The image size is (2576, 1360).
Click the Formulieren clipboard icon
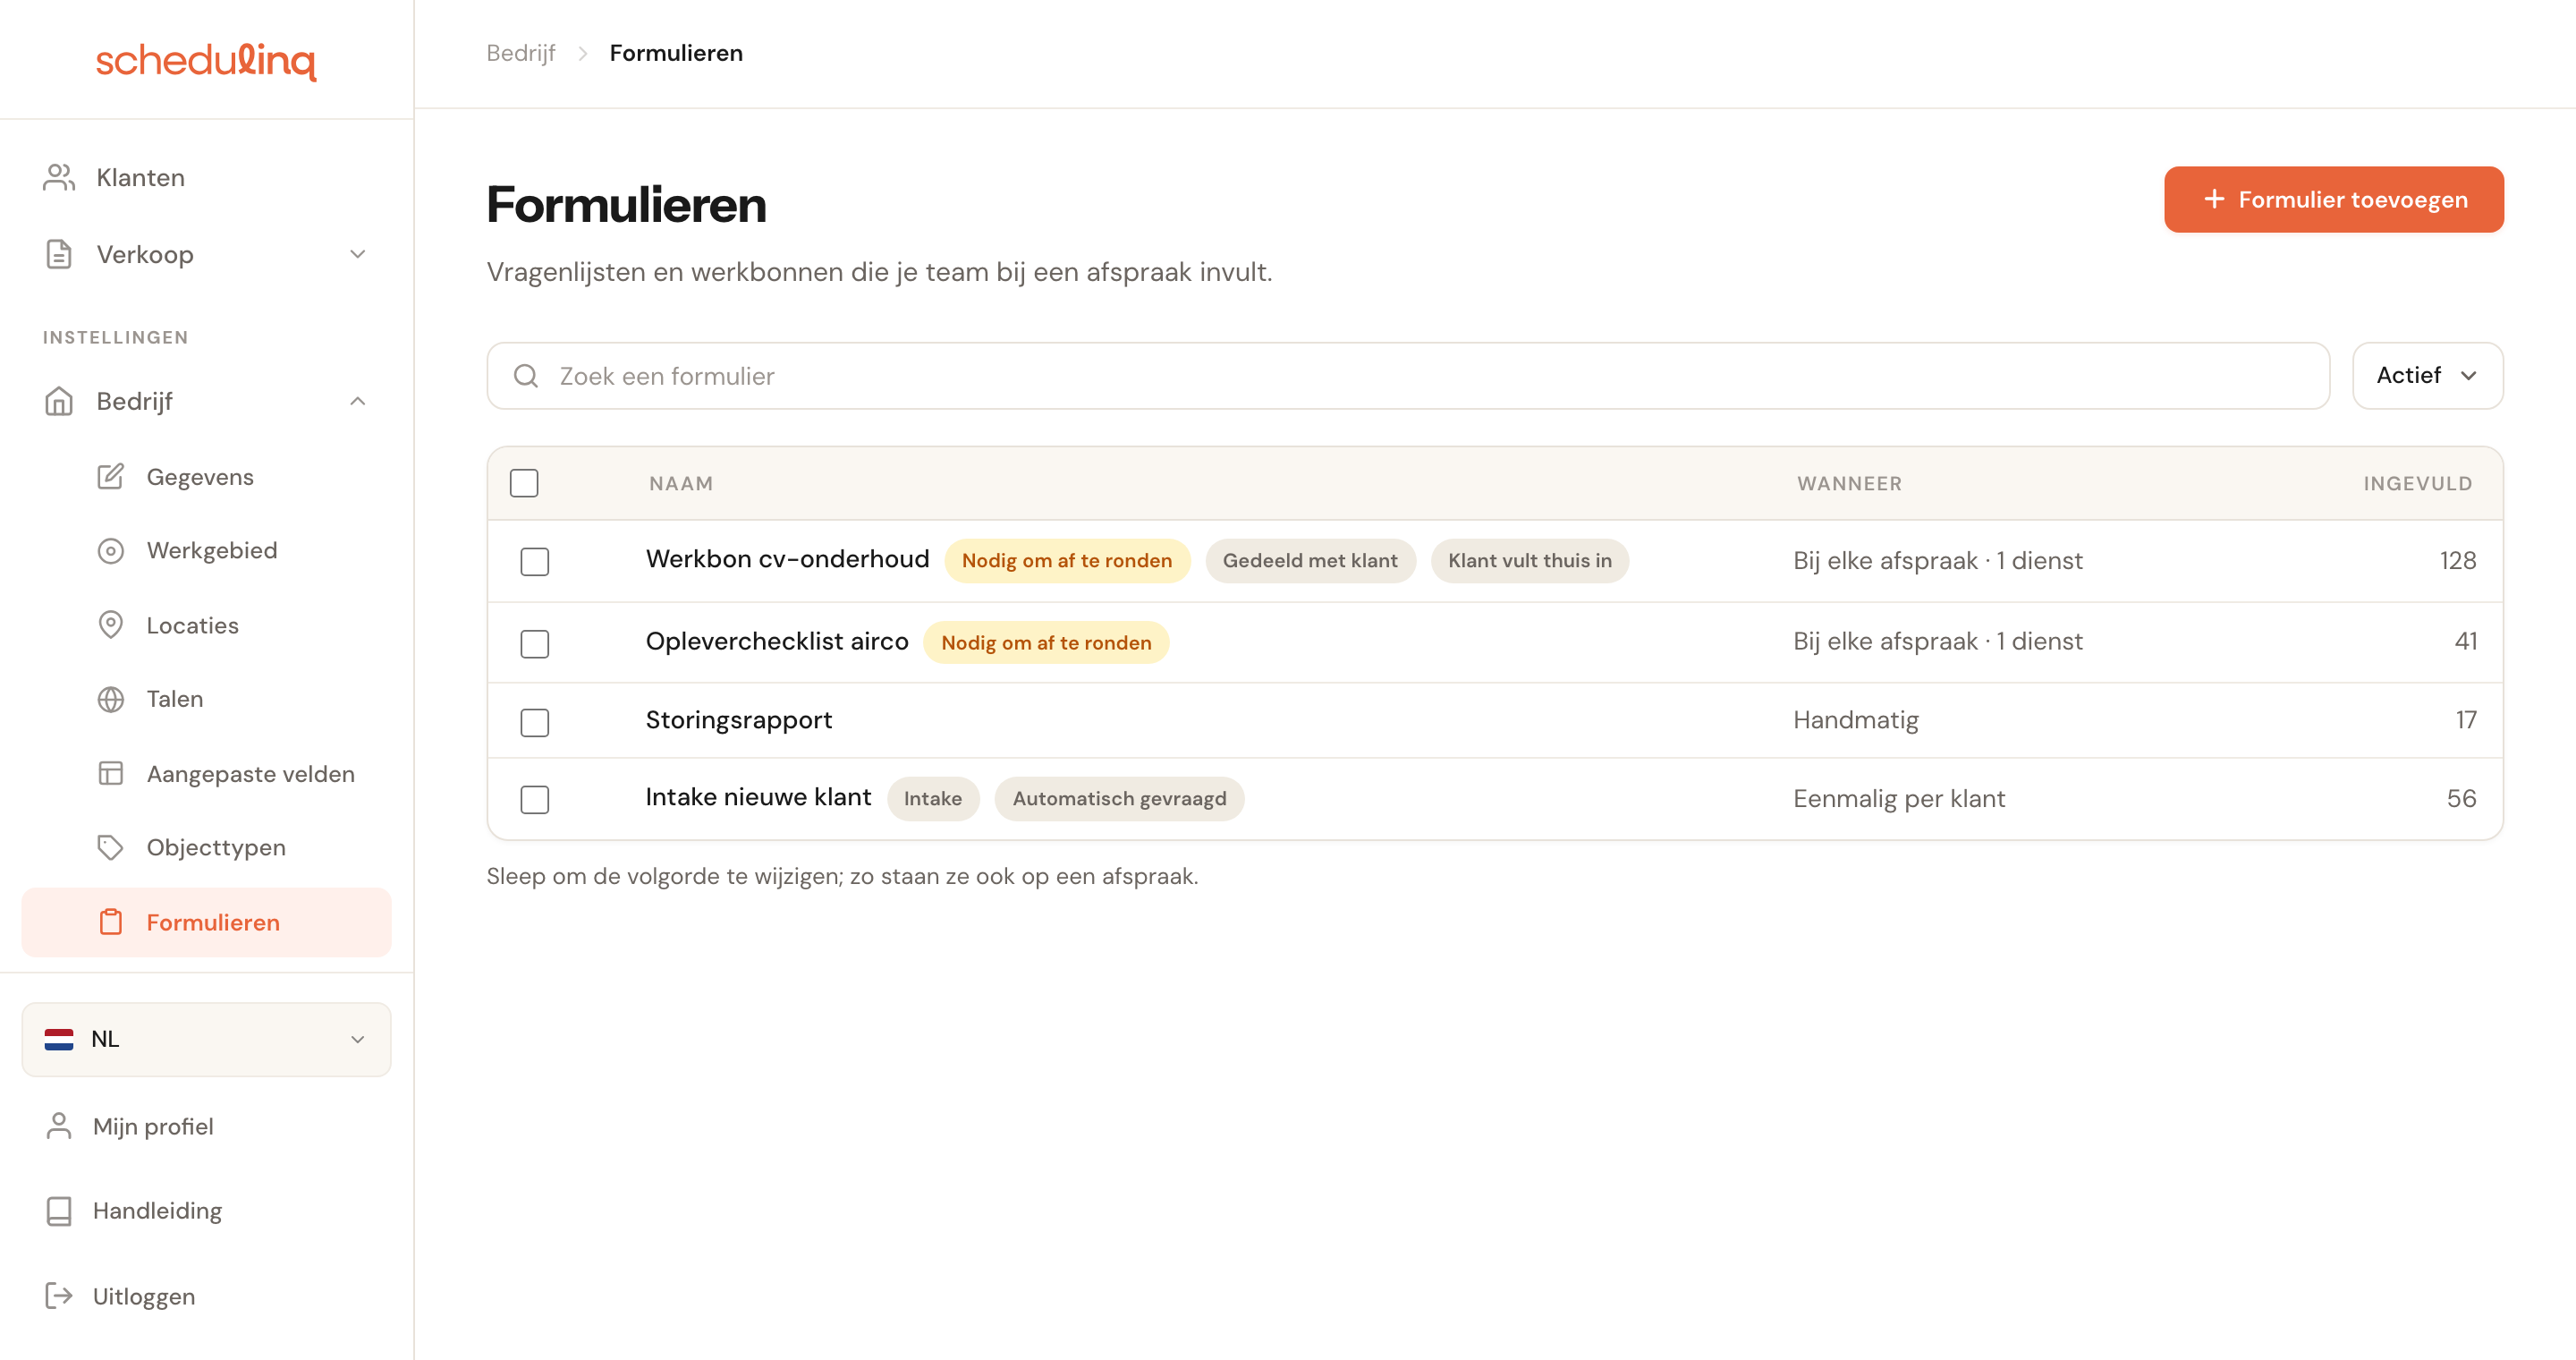pos(111,922)
